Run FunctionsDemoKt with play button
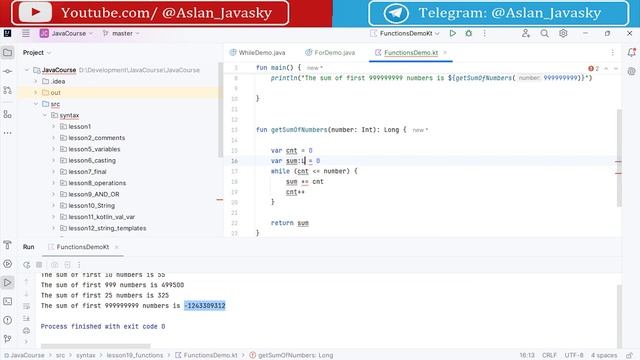This screenshot has height=360, width=640. (x=453, y=33)
